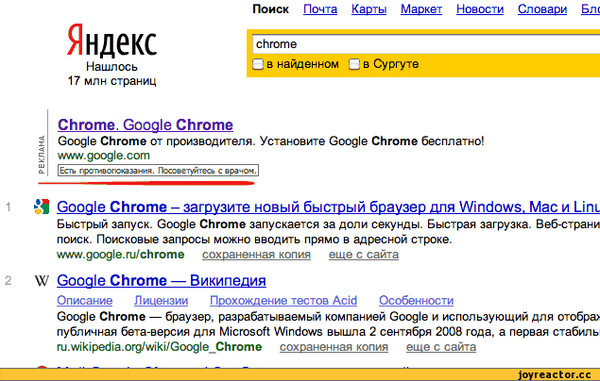The image size is (600, 381).
Task: Go to the Маркет service
Action: 421,9
